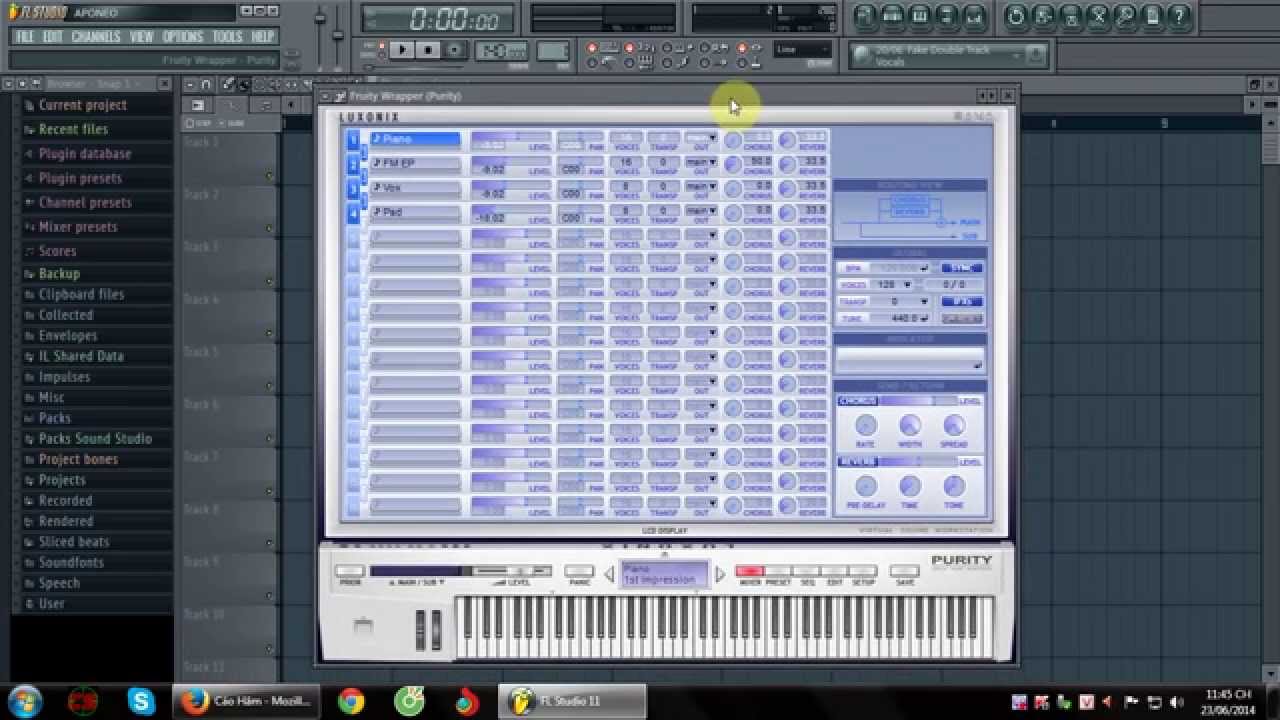Click the EDIT mode button in Purity
Image resolution: width=1280 pixels, height=720 pixels.
[x=835, y=571]
